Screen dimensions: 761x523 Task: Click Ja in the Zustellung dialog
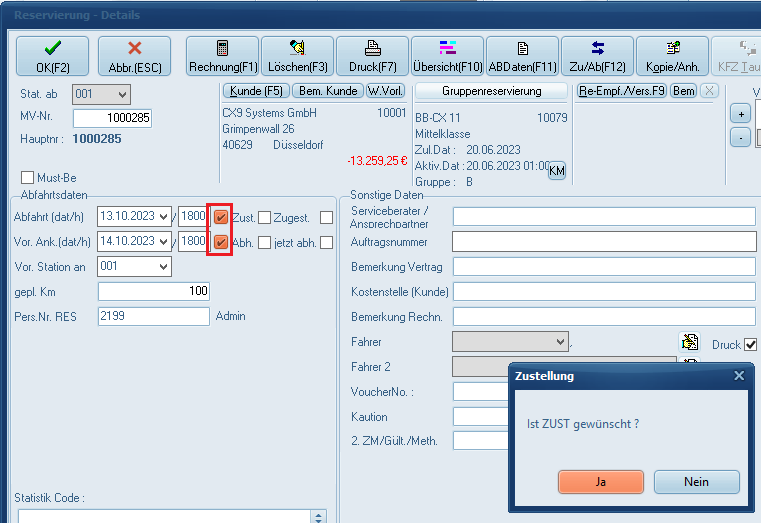tap(601, 481)
